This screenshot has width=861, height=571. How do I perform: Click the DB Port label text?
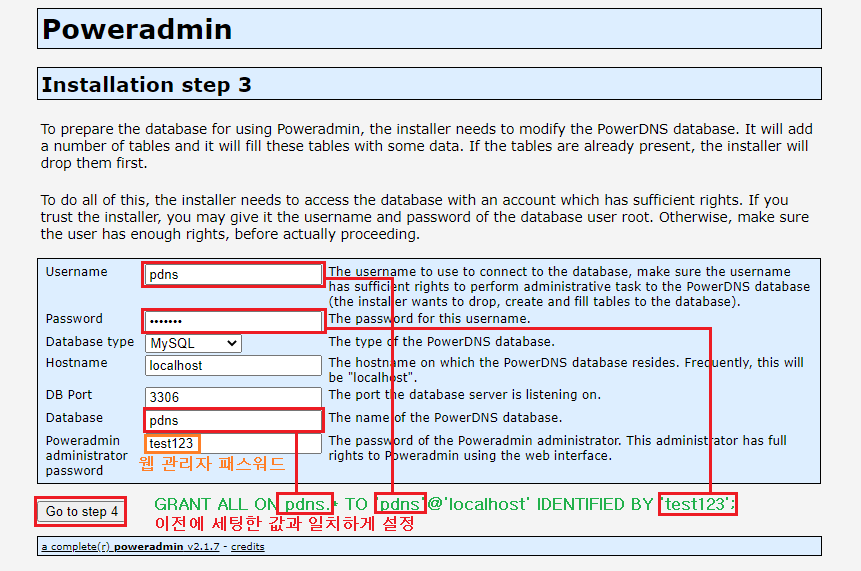tap(69, 395)
